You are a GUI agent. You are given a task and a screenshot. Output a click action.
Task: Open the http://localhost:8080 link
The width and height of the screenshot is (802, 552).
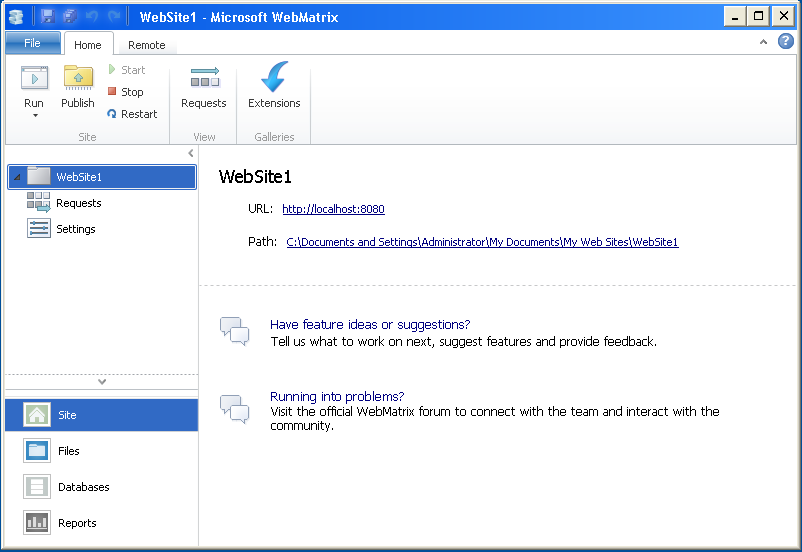[333, 209]
